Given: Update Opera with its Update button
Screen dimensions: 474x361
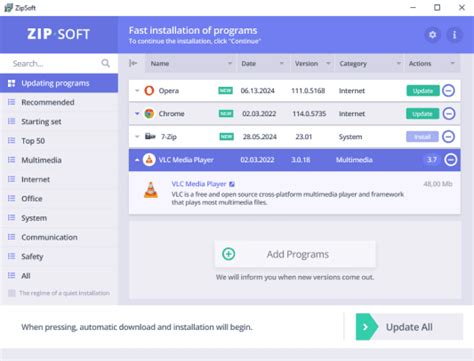Looking at the screenshot, I should [423, 91].
